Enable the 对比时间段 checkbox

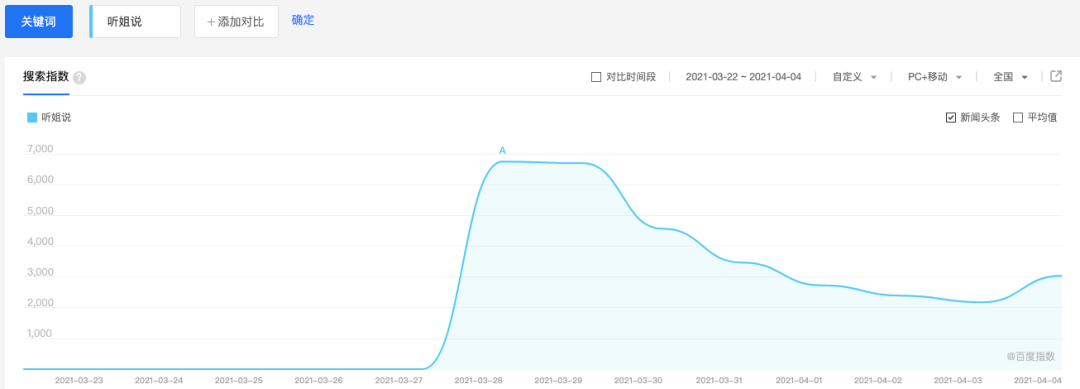pos(596,77)
